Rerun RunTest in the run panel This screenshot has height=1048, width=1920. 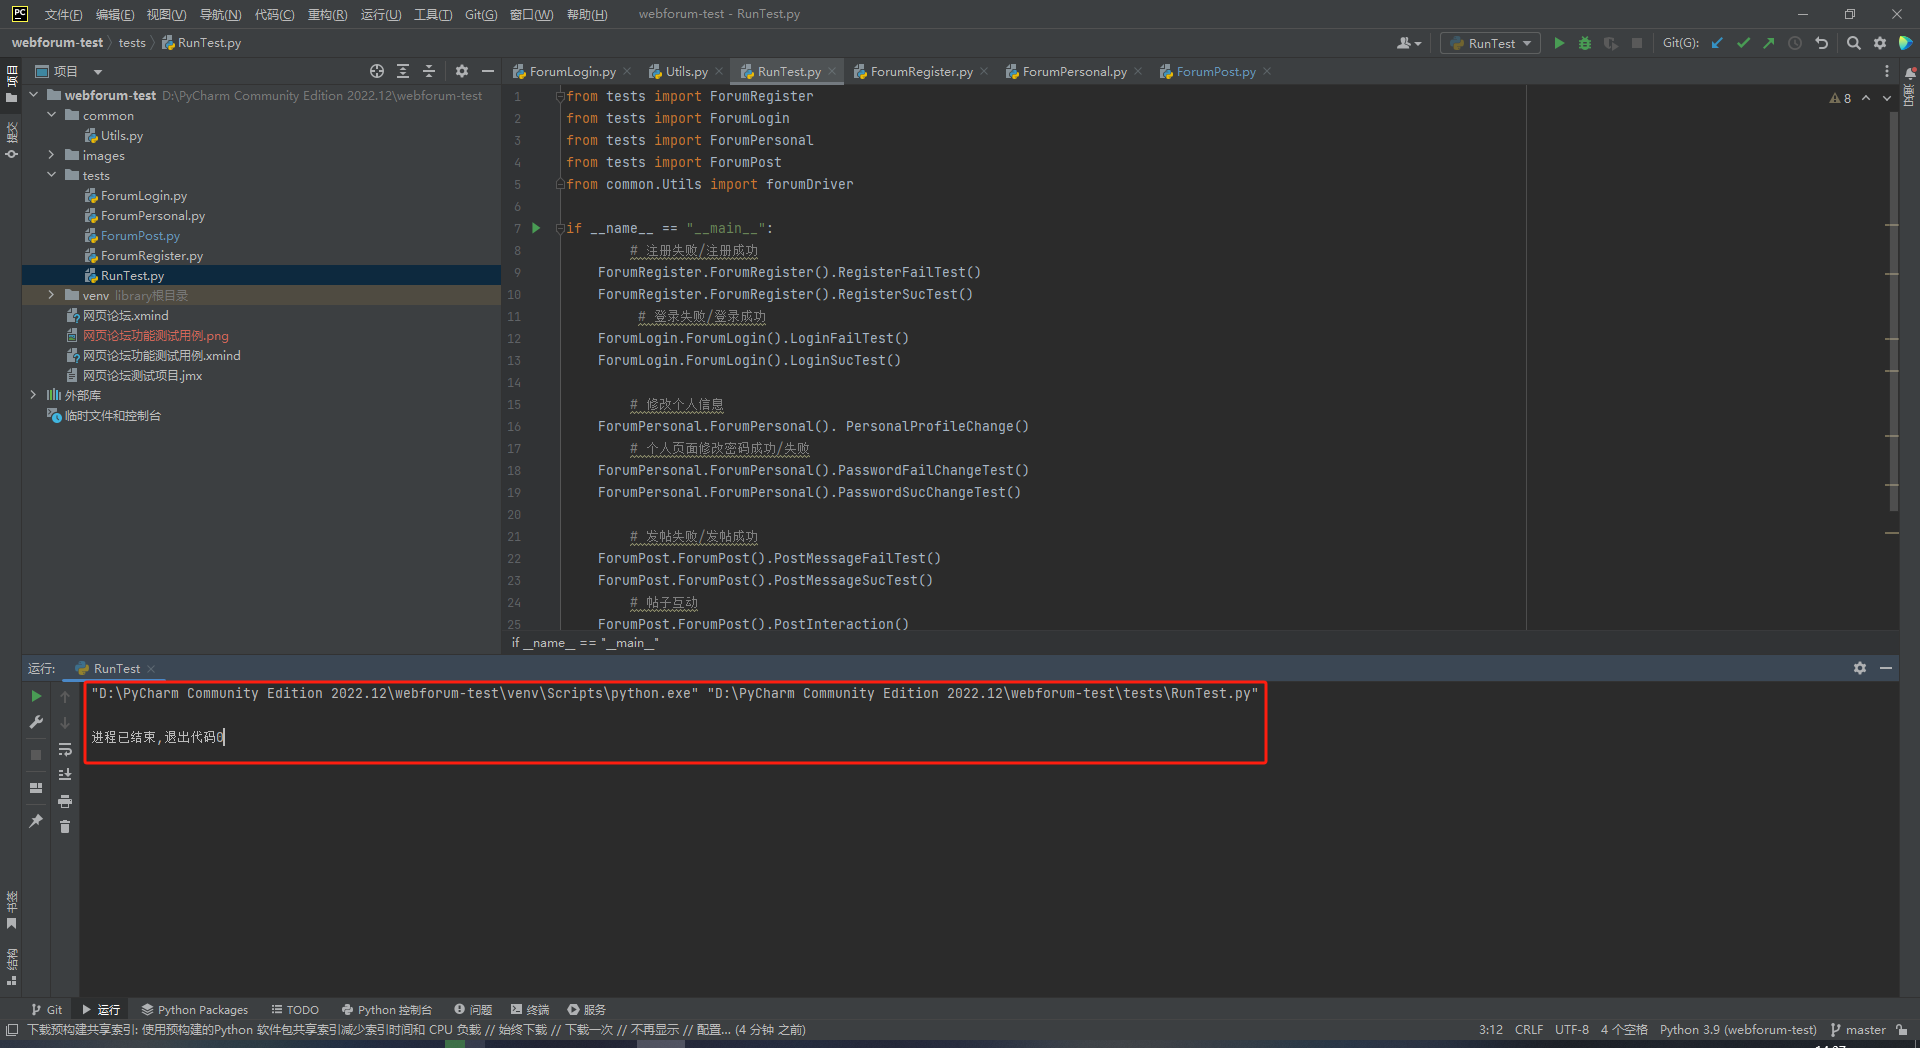point(36,696)
